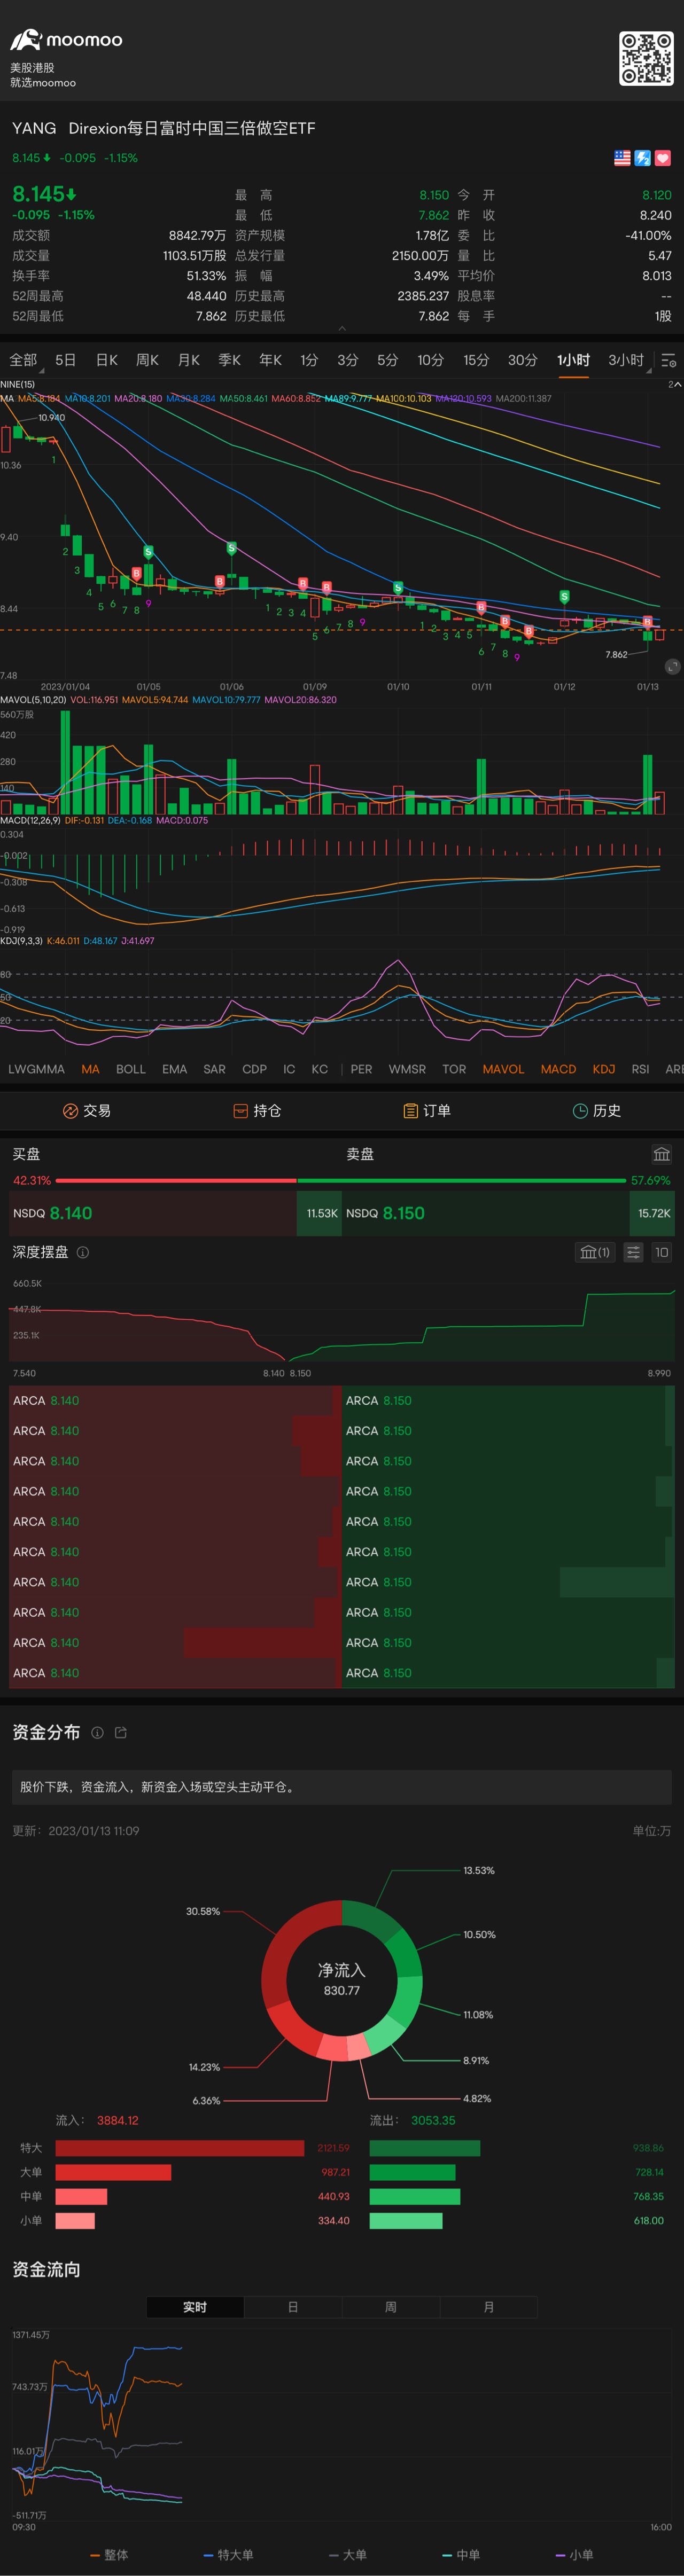
Task: Toggle the SAR indicator
Action: tap(214, 1069)
